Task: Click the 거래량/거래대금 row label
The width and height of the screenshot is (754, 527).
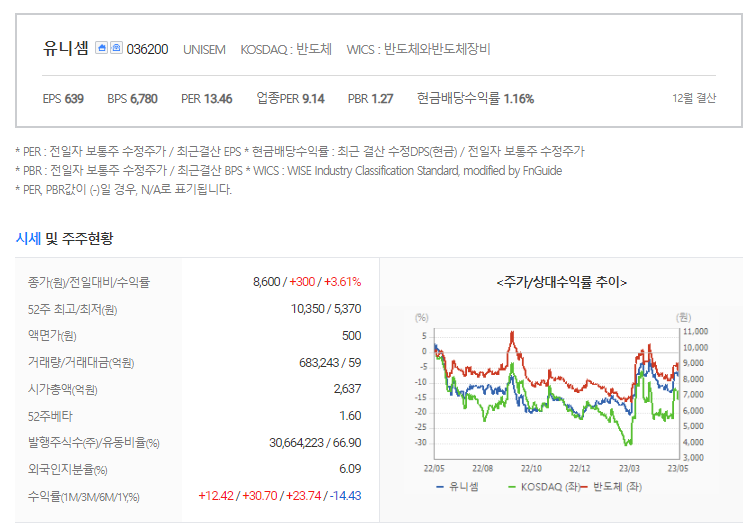Action: (x=81, y=363)
